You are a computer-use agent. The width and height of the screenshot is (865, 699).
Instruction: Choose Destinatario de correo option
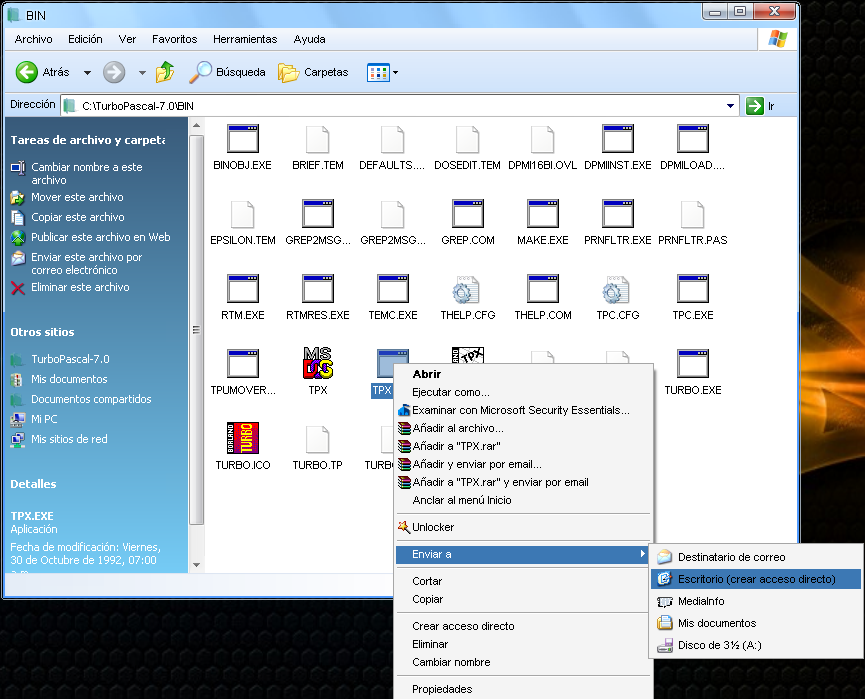[x=756, y=557]
